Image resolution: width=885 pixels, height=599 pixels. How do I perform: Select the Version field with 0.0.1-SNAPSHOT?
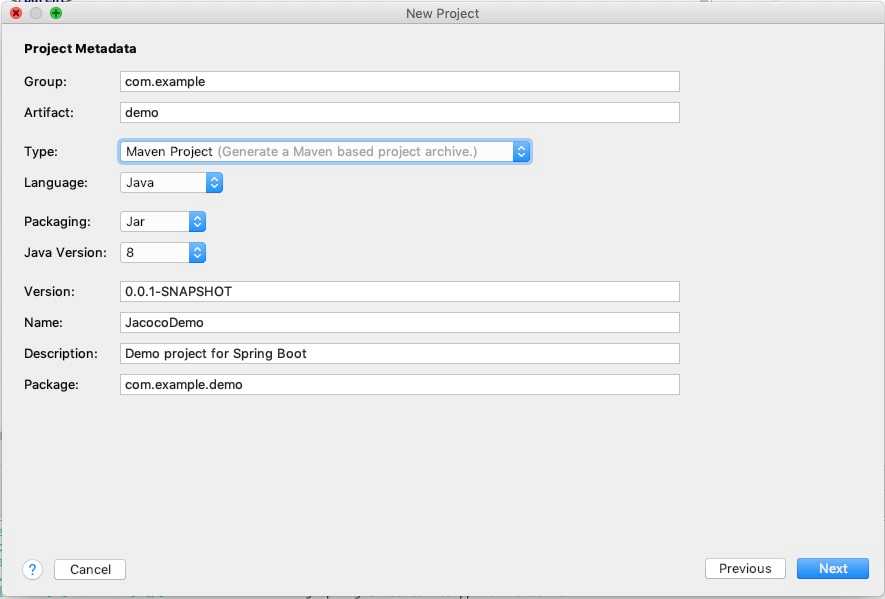400,291
